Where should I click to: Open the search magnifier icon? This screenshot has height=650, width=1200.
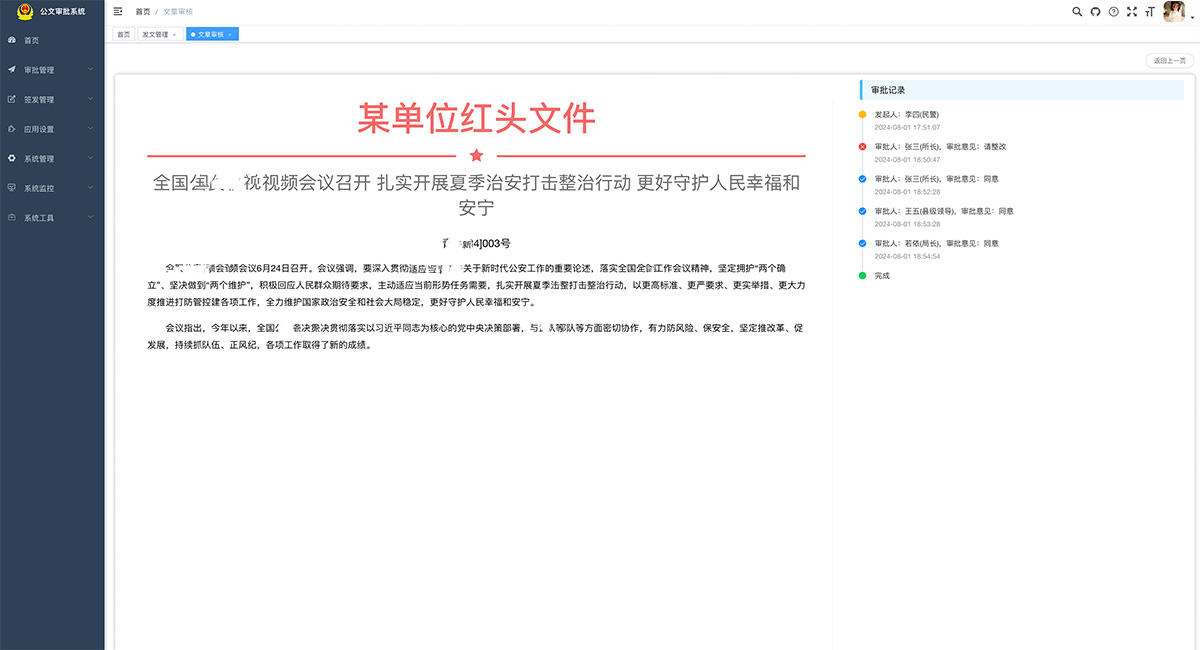1077,12
